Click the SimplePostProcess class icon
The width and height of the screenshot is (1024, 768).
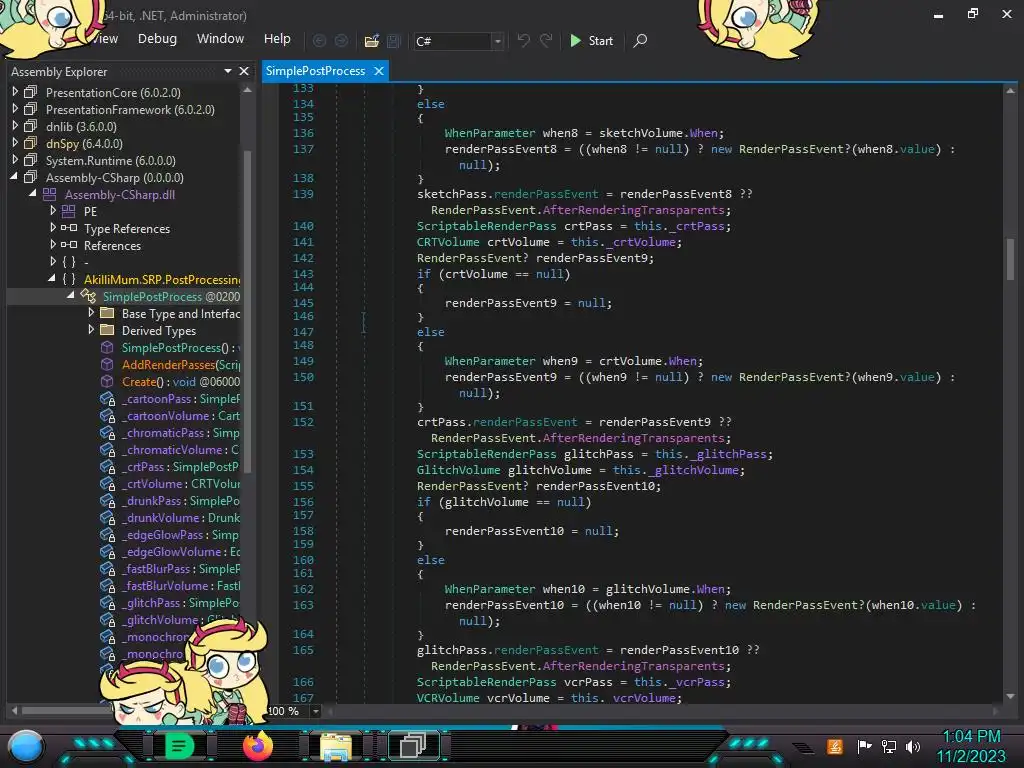[x=88, y=296]
